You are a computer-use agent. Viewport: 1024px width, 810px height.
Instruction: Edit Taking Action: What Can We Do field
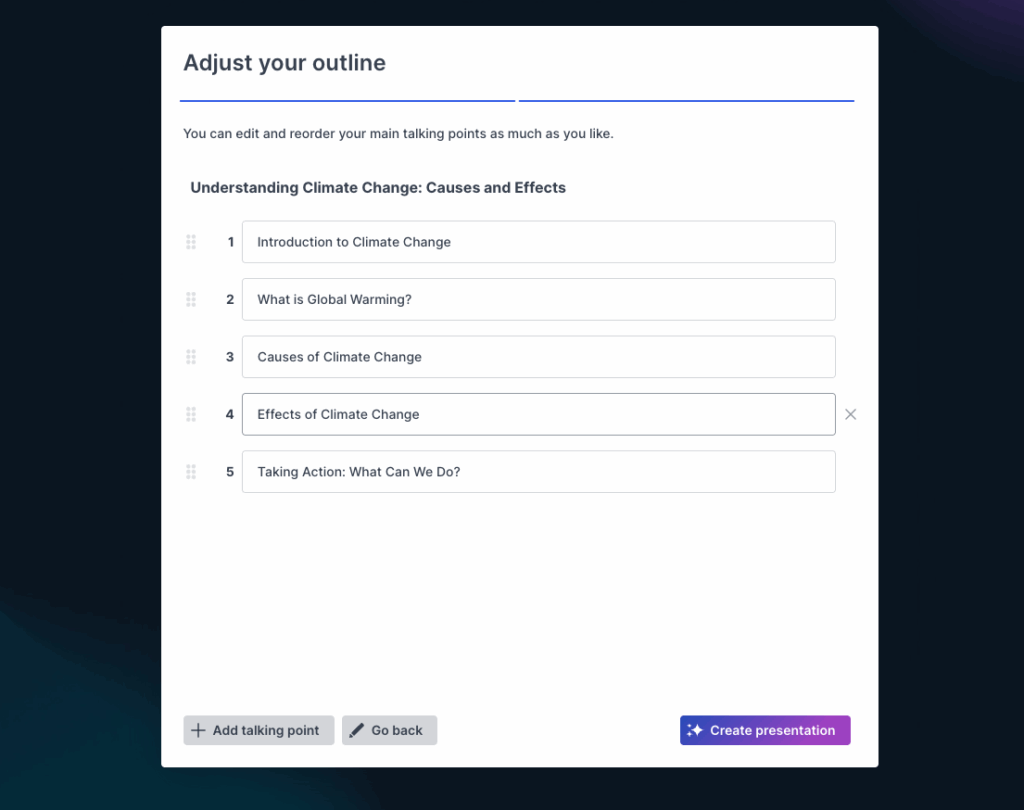coord(539,472)
